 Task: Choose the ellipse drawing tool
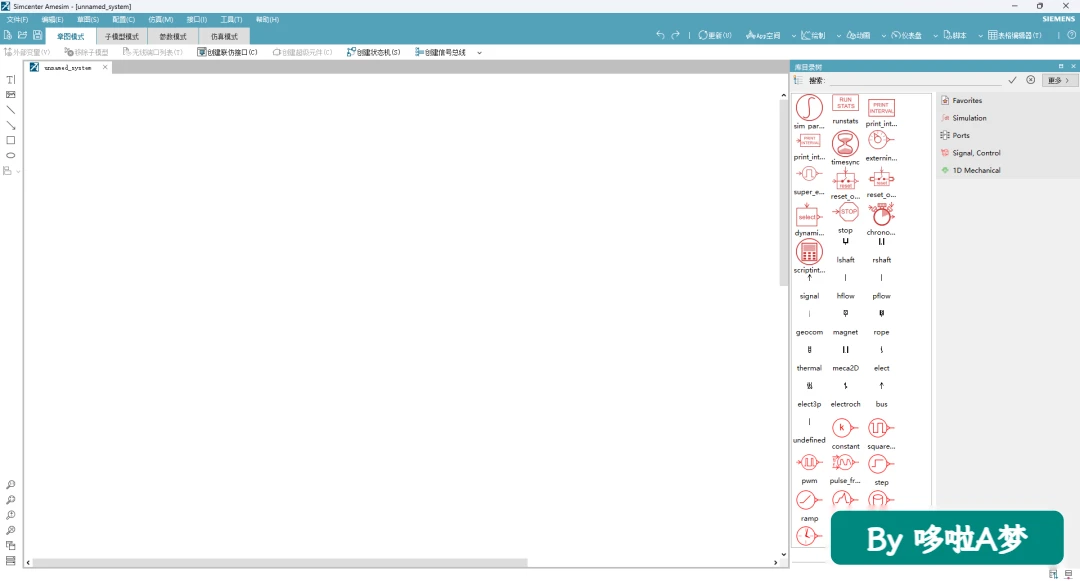10,156
